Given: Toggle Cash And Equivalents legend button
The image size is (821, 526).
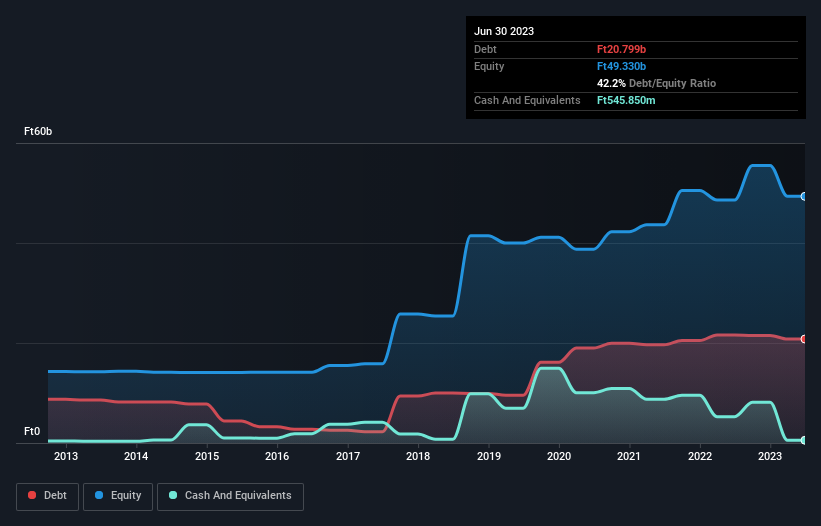Looking at the screenshot, I should coord(230,496).
